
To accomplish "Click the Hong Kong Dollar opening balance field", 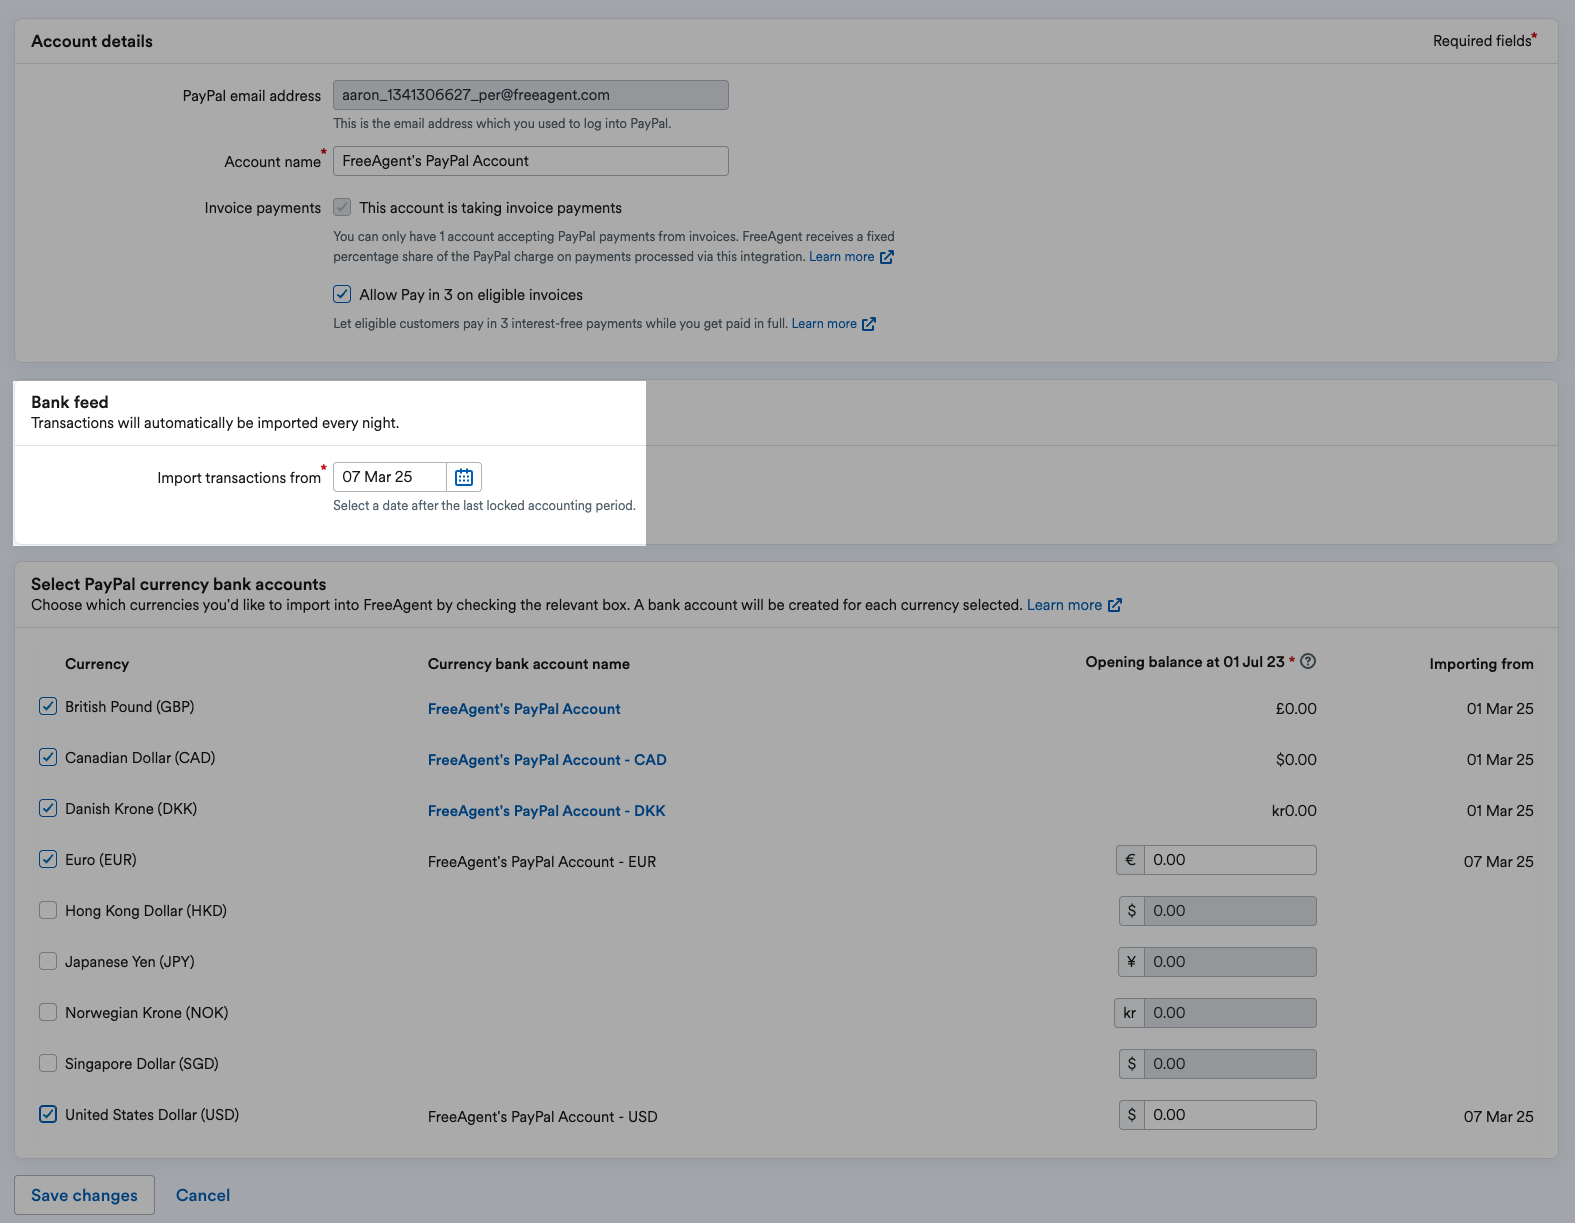I will click(1230, 911).
